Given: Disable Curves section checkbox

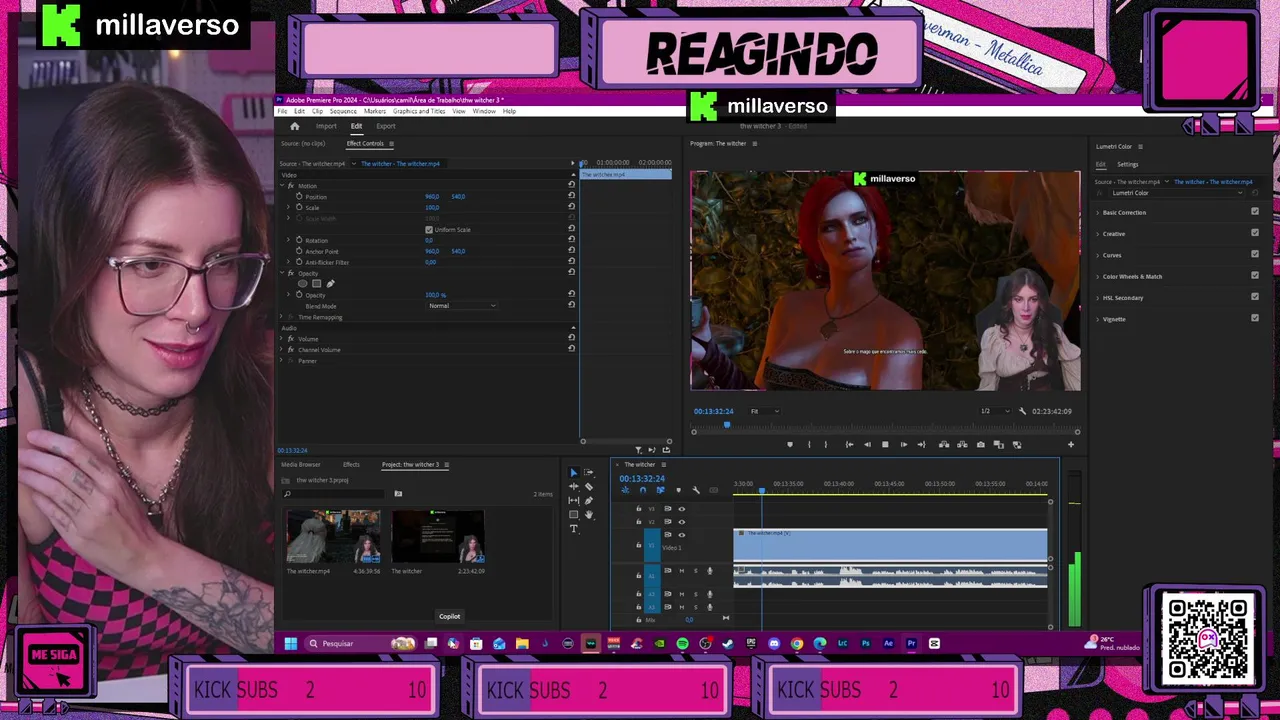Looking at the screenshot, I should pyautogui.click(x=1255, y=254).
